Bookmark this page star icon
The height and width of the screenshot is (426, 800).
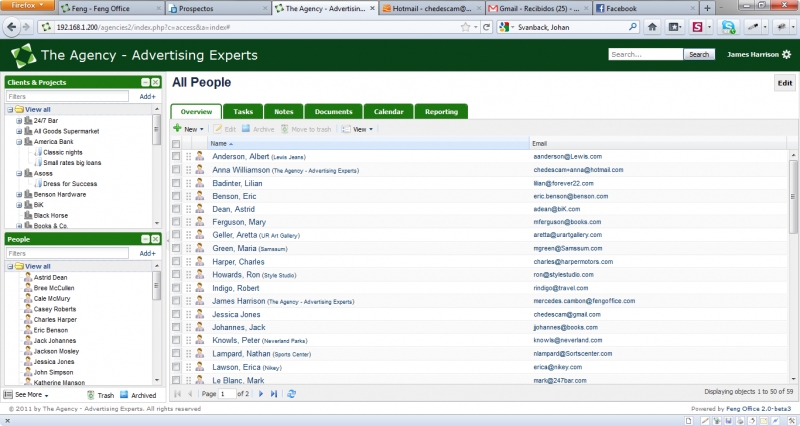(x=465, y=27)
